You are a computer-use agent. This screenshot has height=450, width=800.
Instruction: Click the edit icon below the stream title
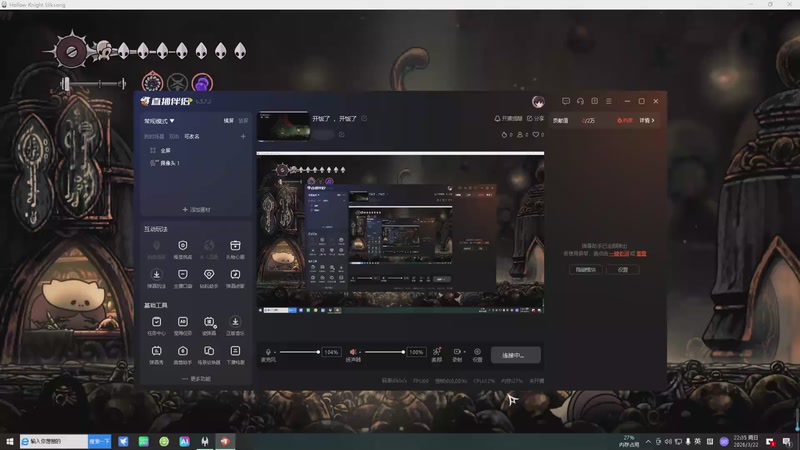click(x=341, y=135)
